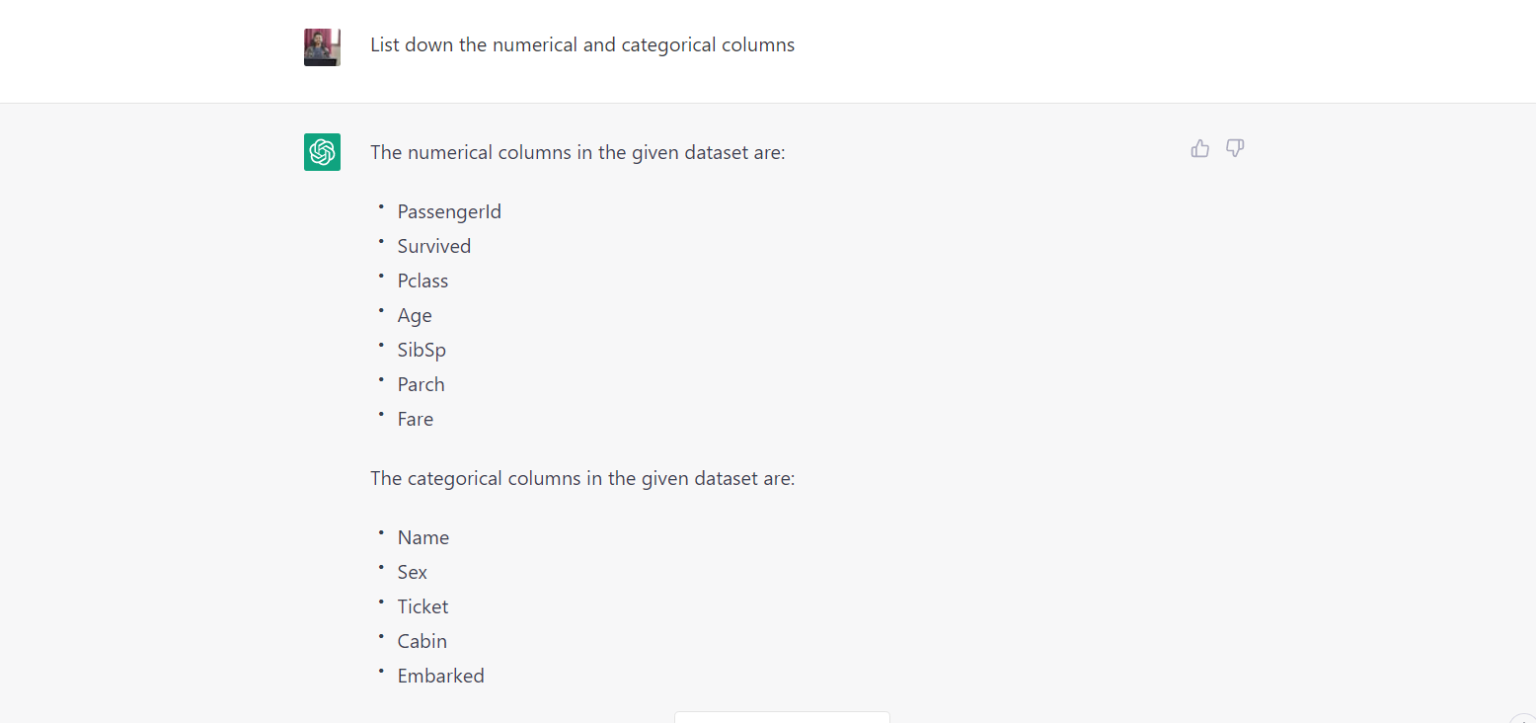Click the Name list item
Image resolution: width=1536 pixels, height=723 pixels.
pos(423,538)
